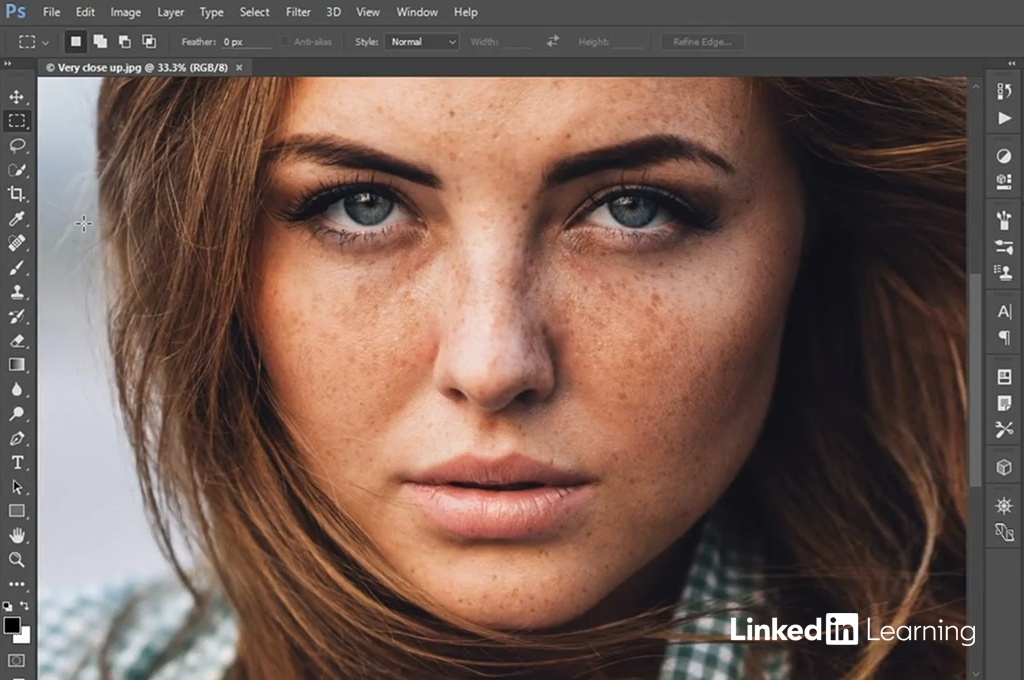This screenshot has height=680, width=1024.
Task: Click in the Feather input field
Action: 245,42
